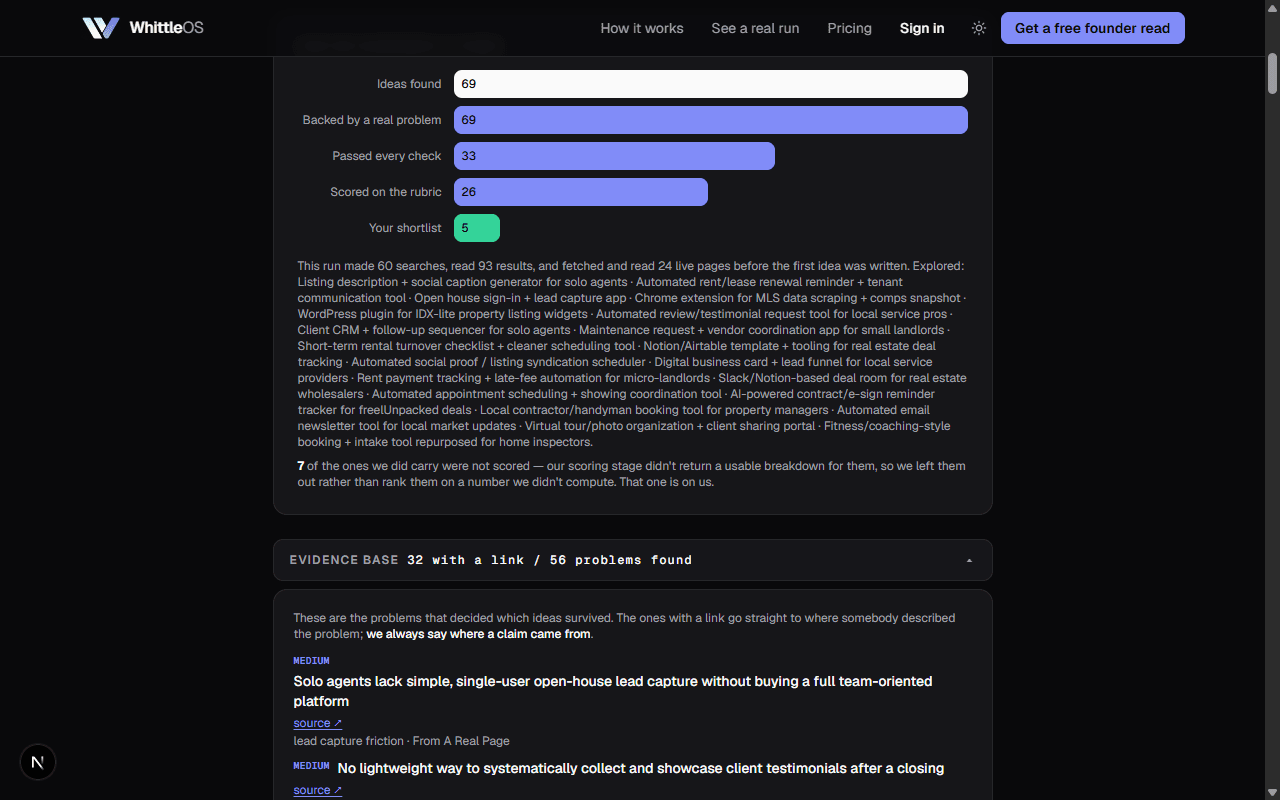Open source link for open-house lead capture problem

(x=318, y=723)
